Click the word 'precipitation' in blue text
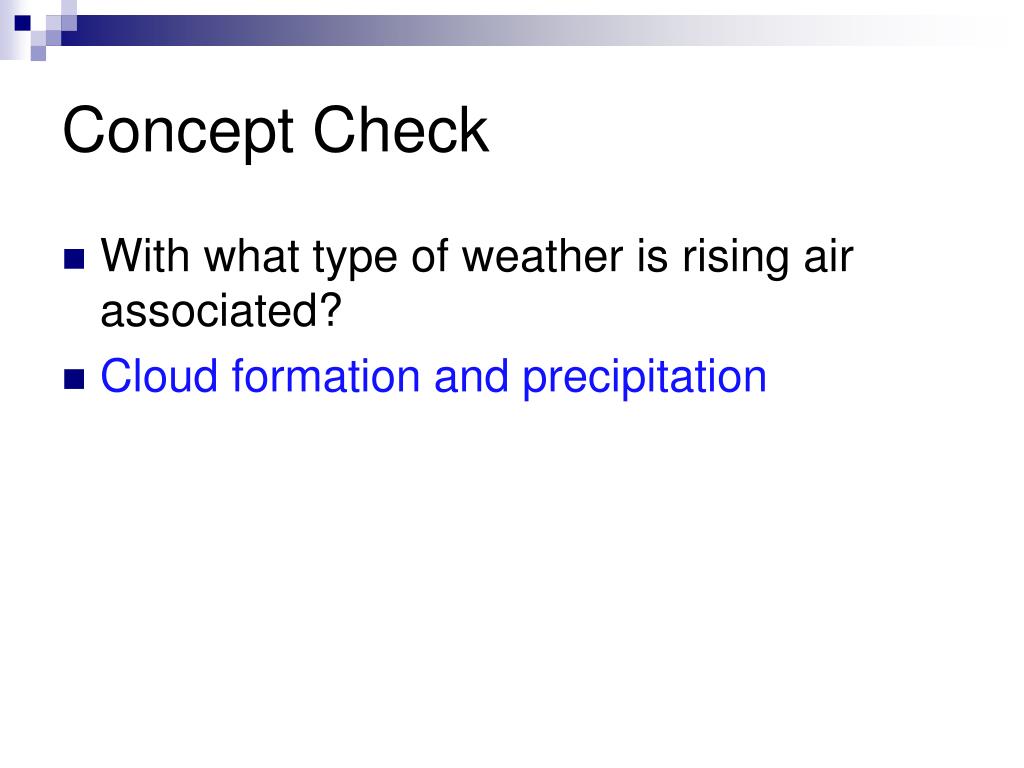 coord(645,378)
